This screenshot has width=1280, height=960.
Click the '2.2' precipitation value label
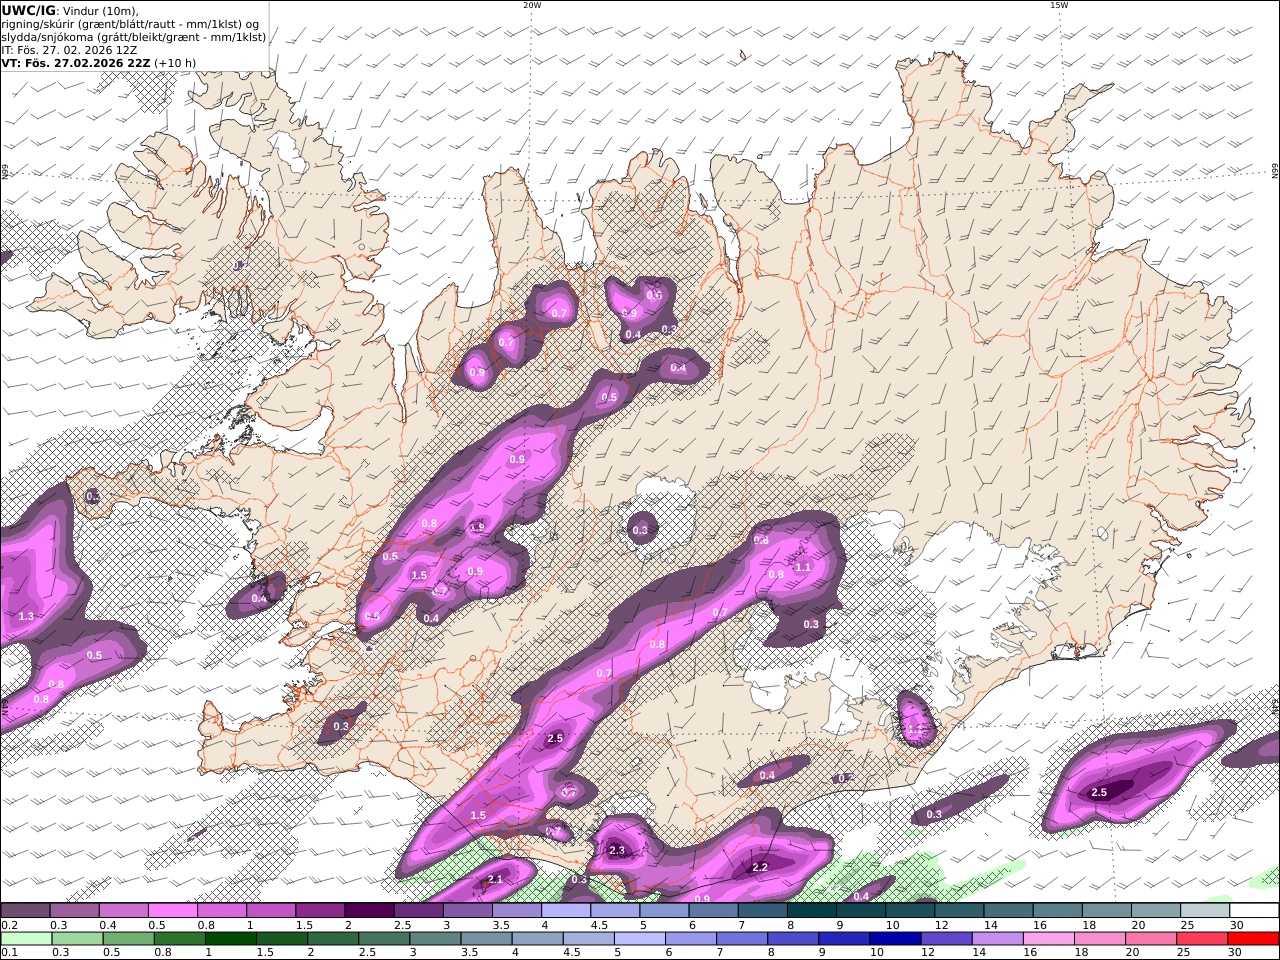click(759, 867)
